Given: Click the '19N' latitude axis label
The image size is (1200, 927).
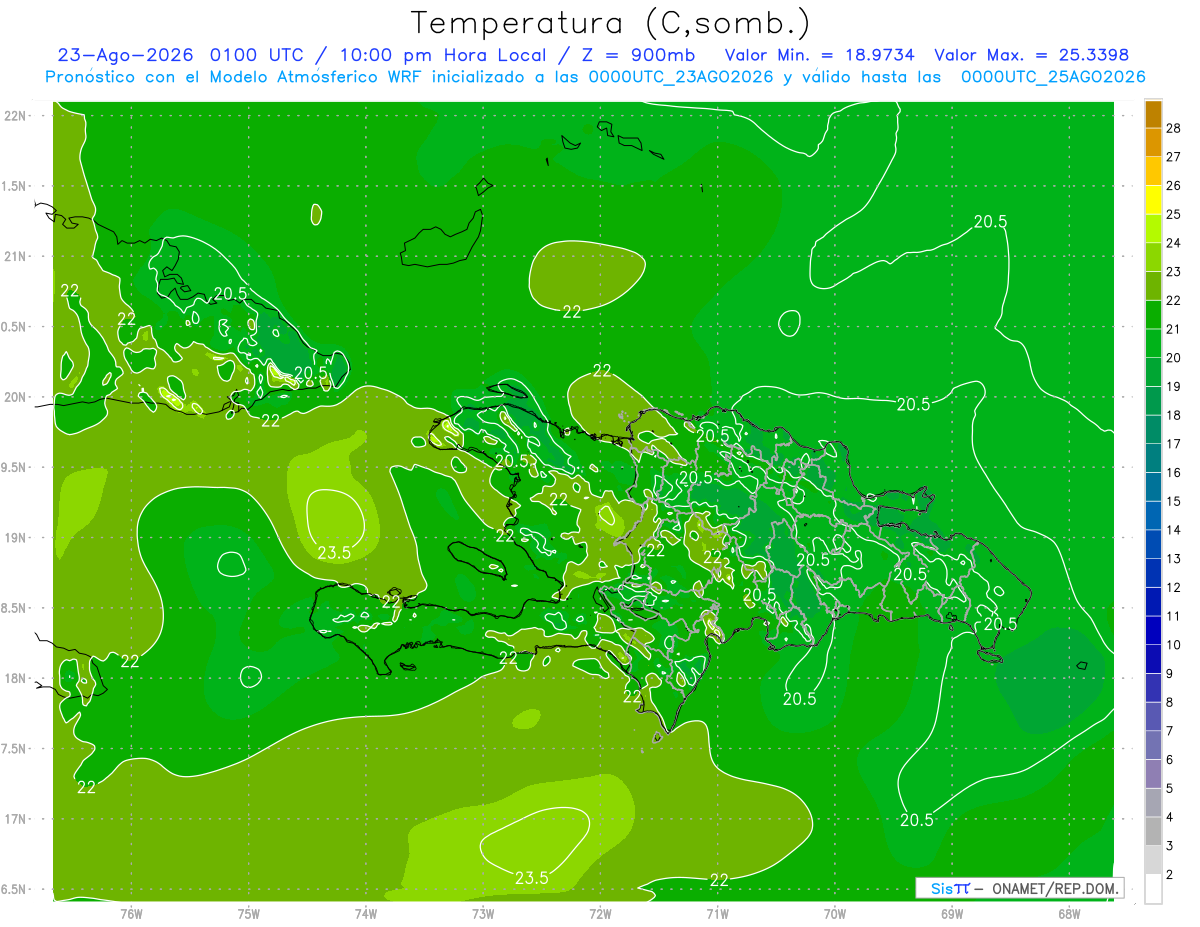Looking at the screenshot, I should coord(15,538).
